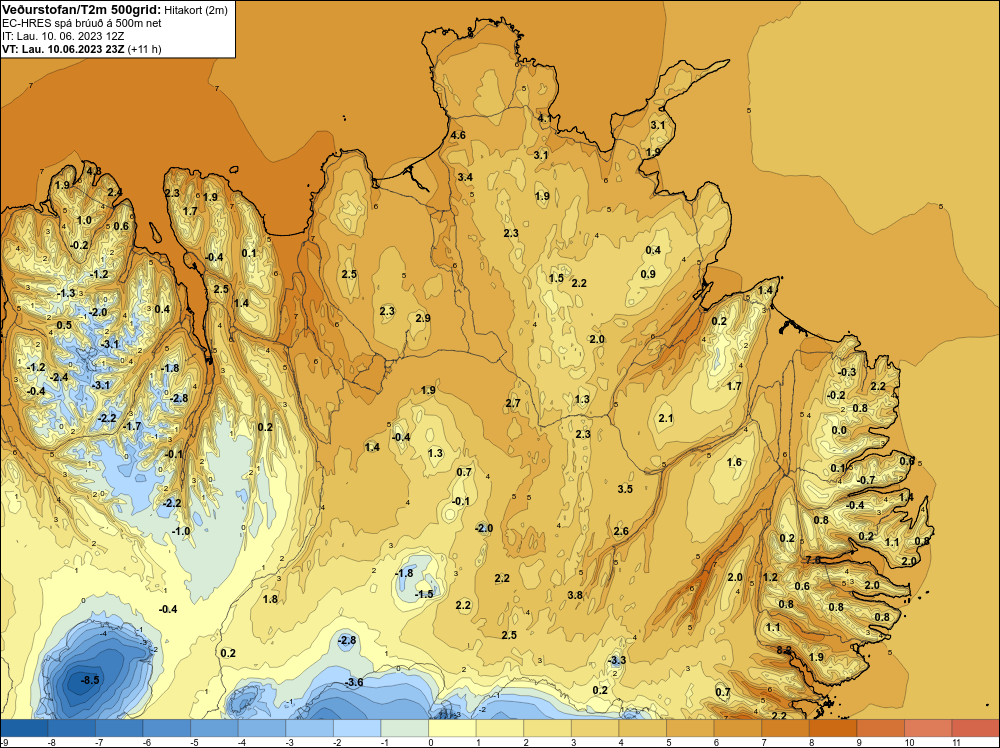1000x748 pixels.
Task: Click legend swatch between 4 and 5
Action: [642, 728]
